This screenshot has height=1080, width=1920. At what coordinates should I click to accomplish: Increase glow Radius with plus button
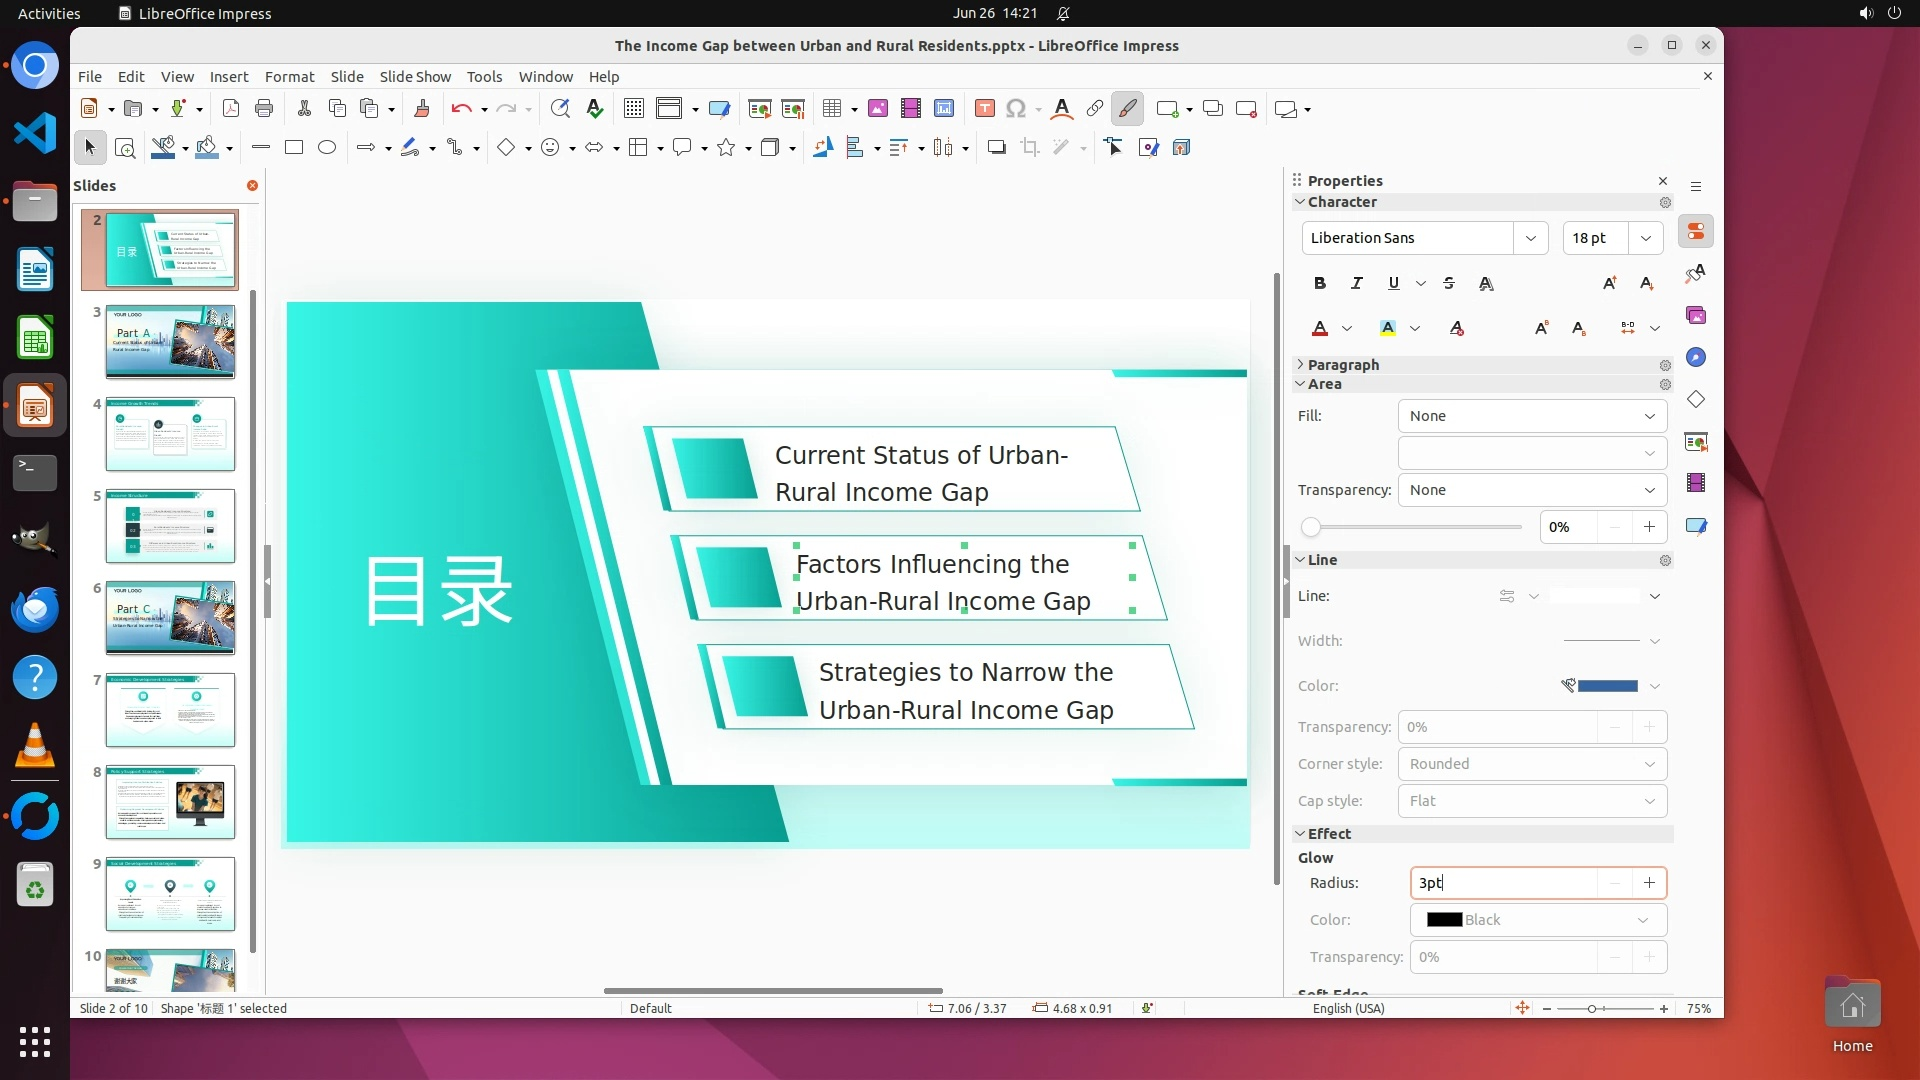pyautogui.click(x=1649, y=883)
